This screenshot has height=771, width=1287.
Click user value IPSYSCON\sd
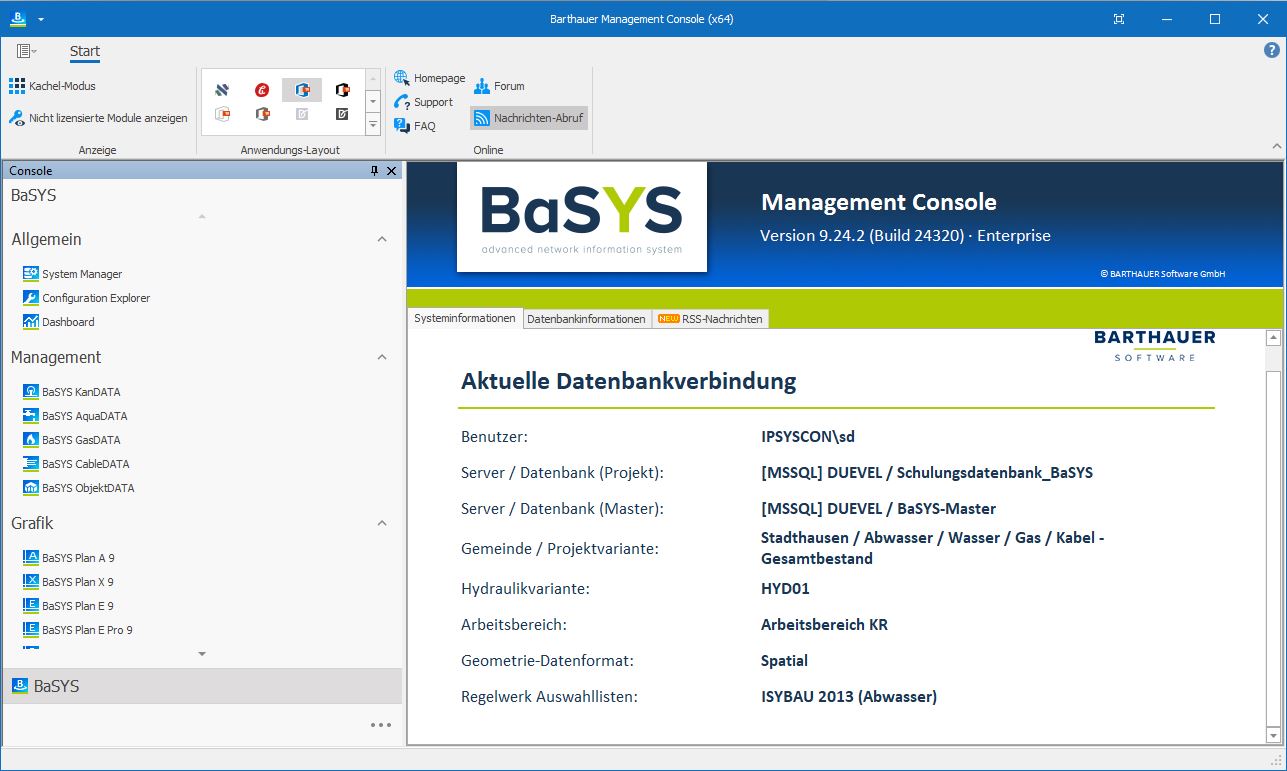click(808, 437)
